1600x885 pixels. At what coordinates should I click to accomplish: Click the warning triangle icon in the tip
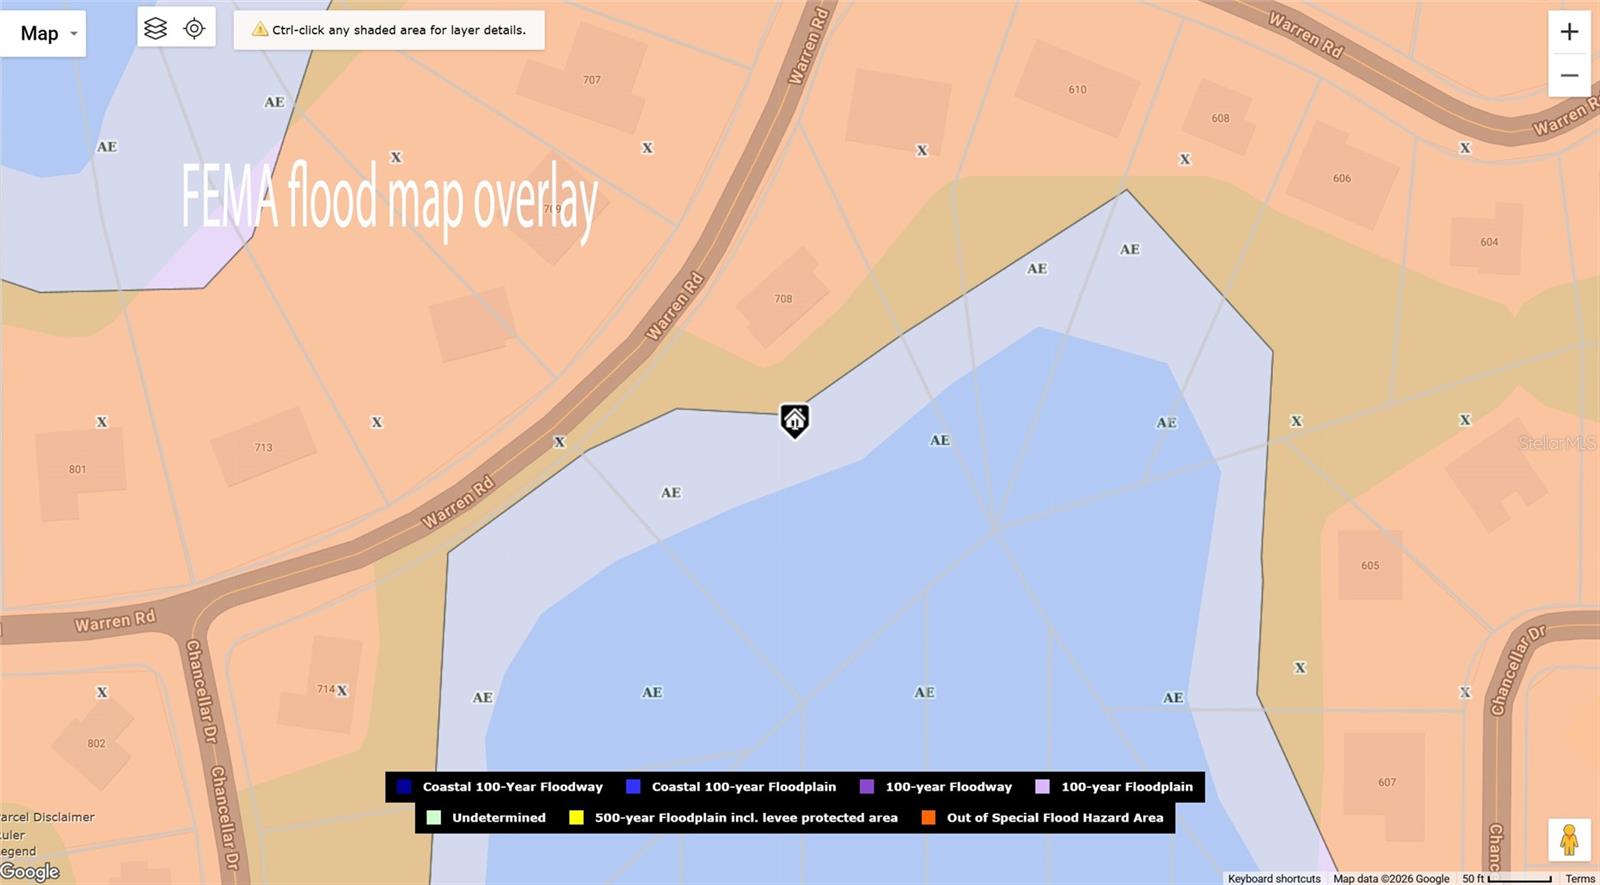pos(260,30)
